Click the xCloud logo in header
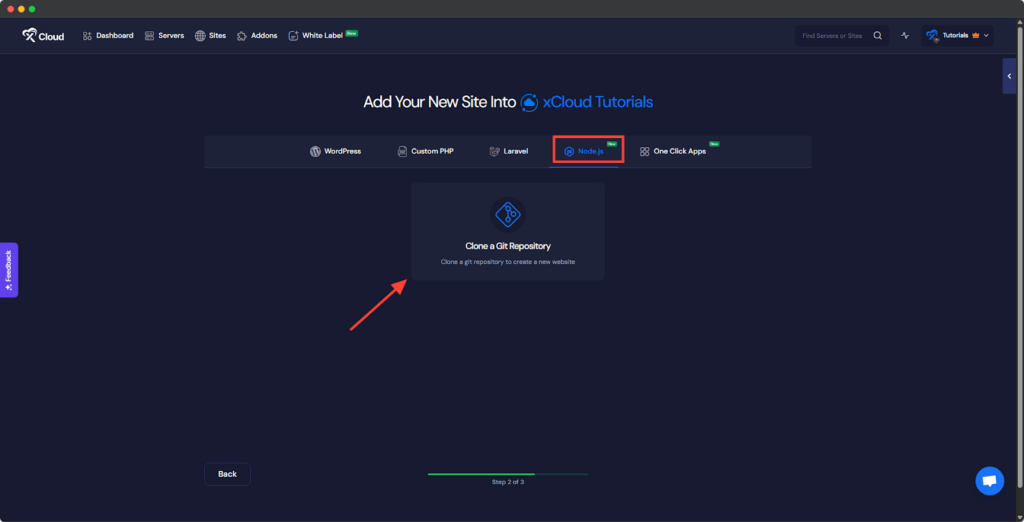 pyautogui.click(x=43, y=36)
